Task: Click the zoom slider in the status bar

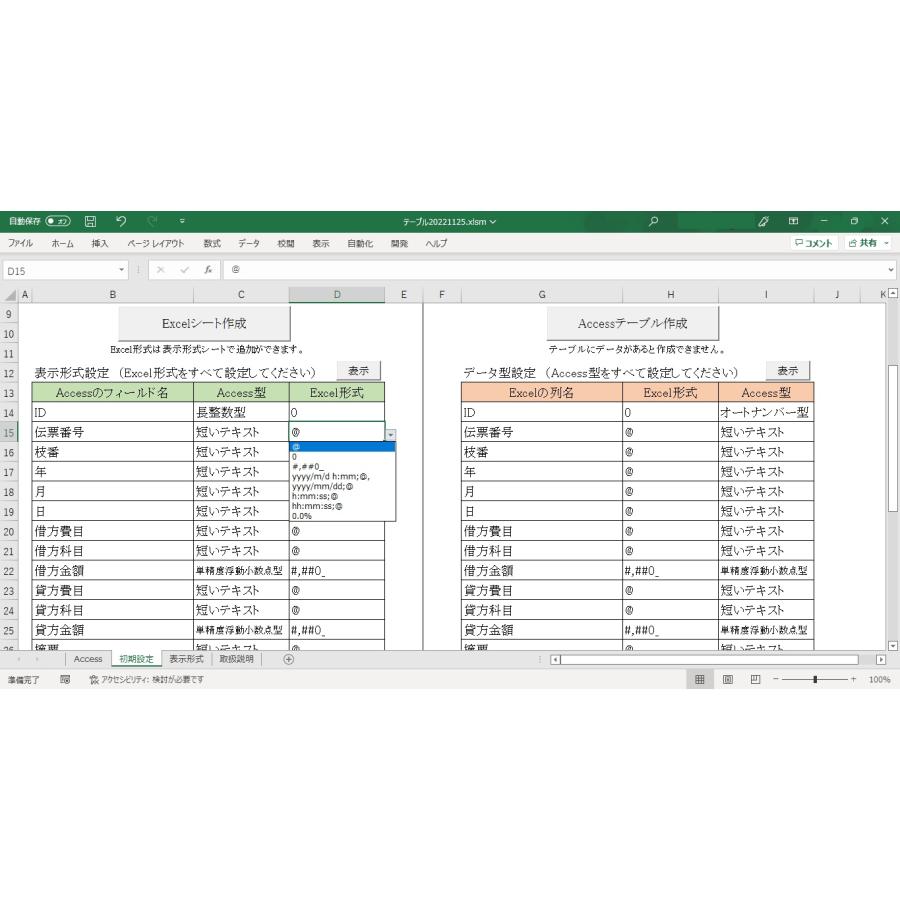Action: coord(815,680)
